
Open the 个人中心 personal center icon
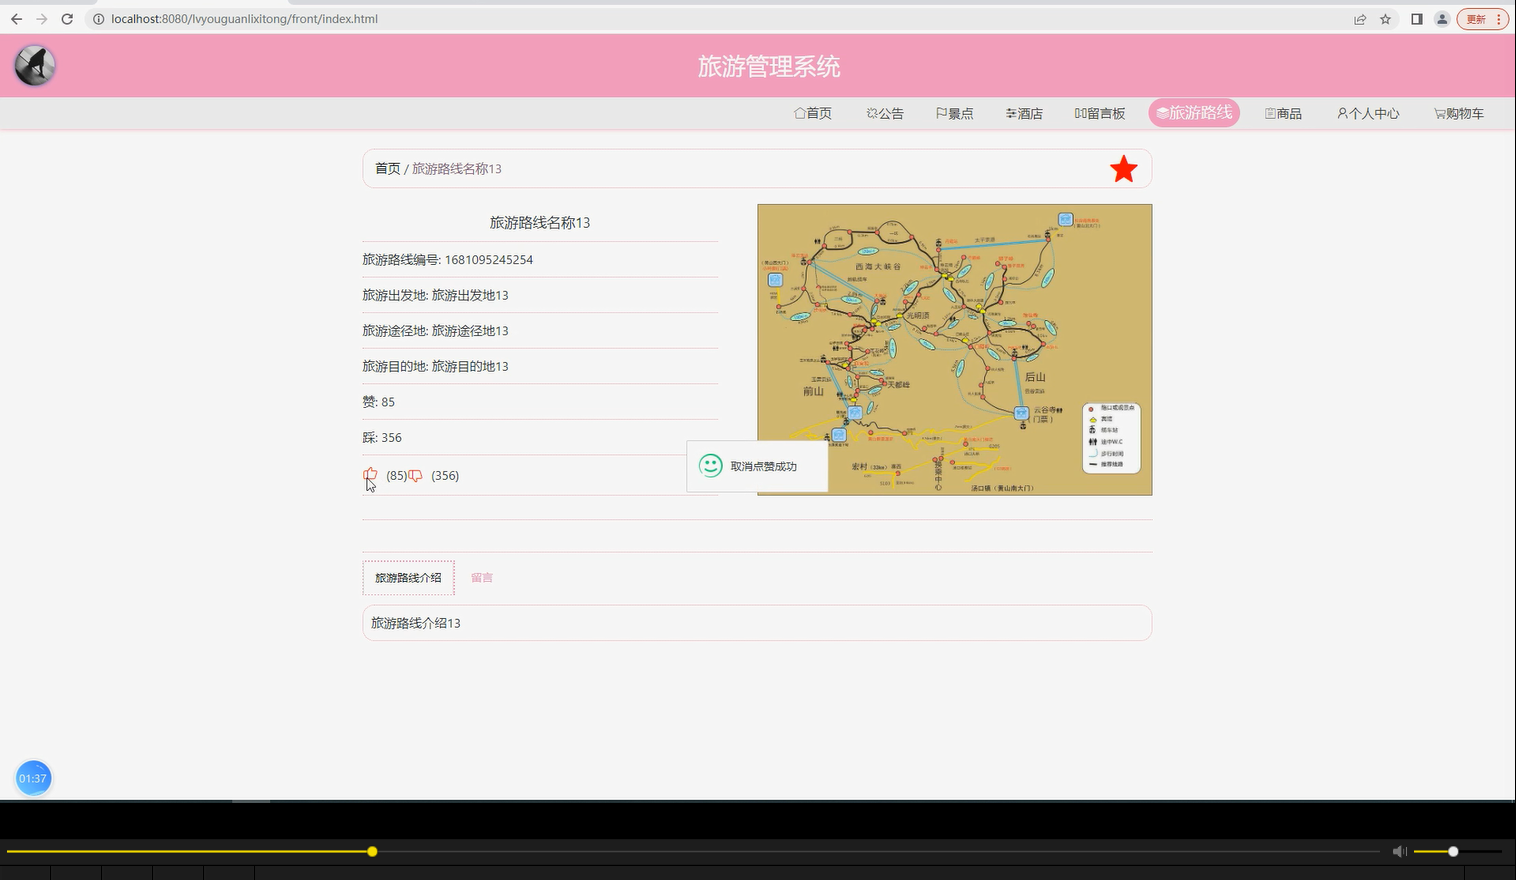tap(1342, 113)
